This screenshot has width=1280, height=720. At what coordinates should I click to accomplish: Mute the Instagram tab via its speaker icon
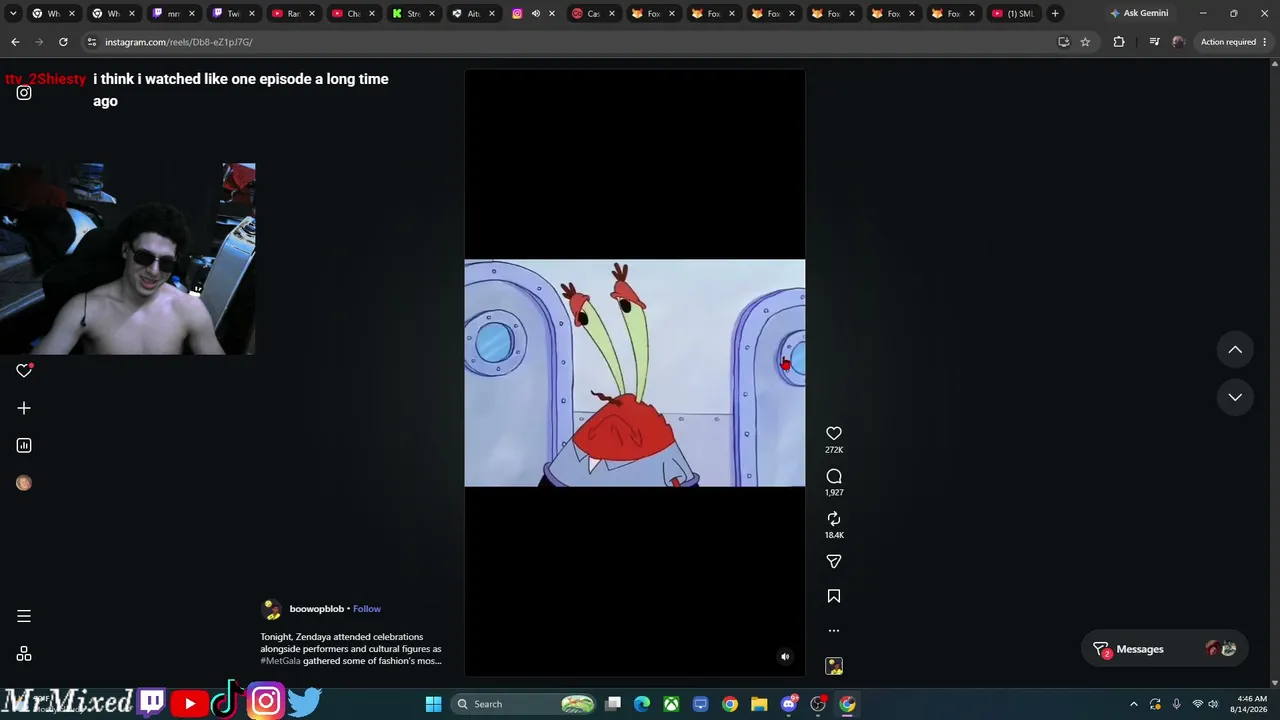536,13
